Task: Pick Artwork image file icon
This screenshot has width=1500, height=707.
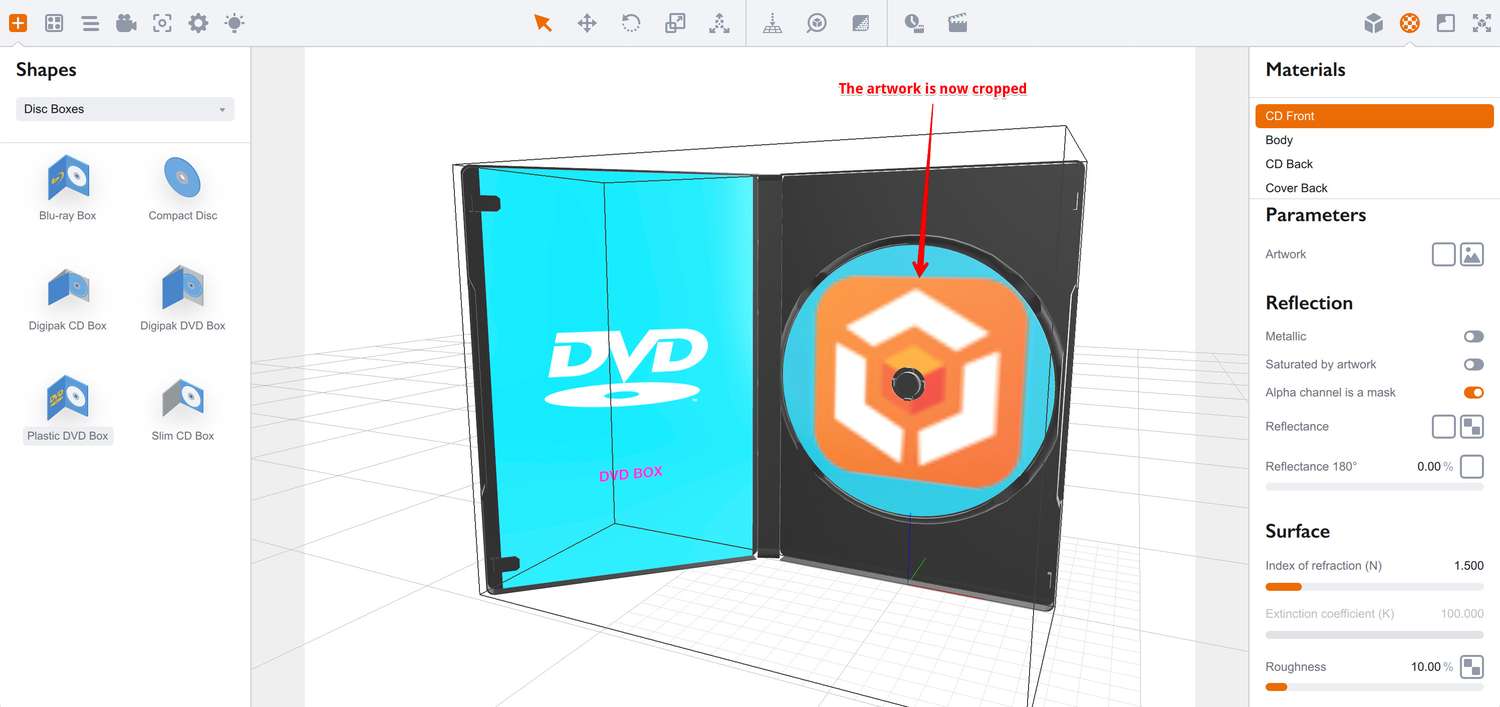Action: click(x=1472, y=254)
